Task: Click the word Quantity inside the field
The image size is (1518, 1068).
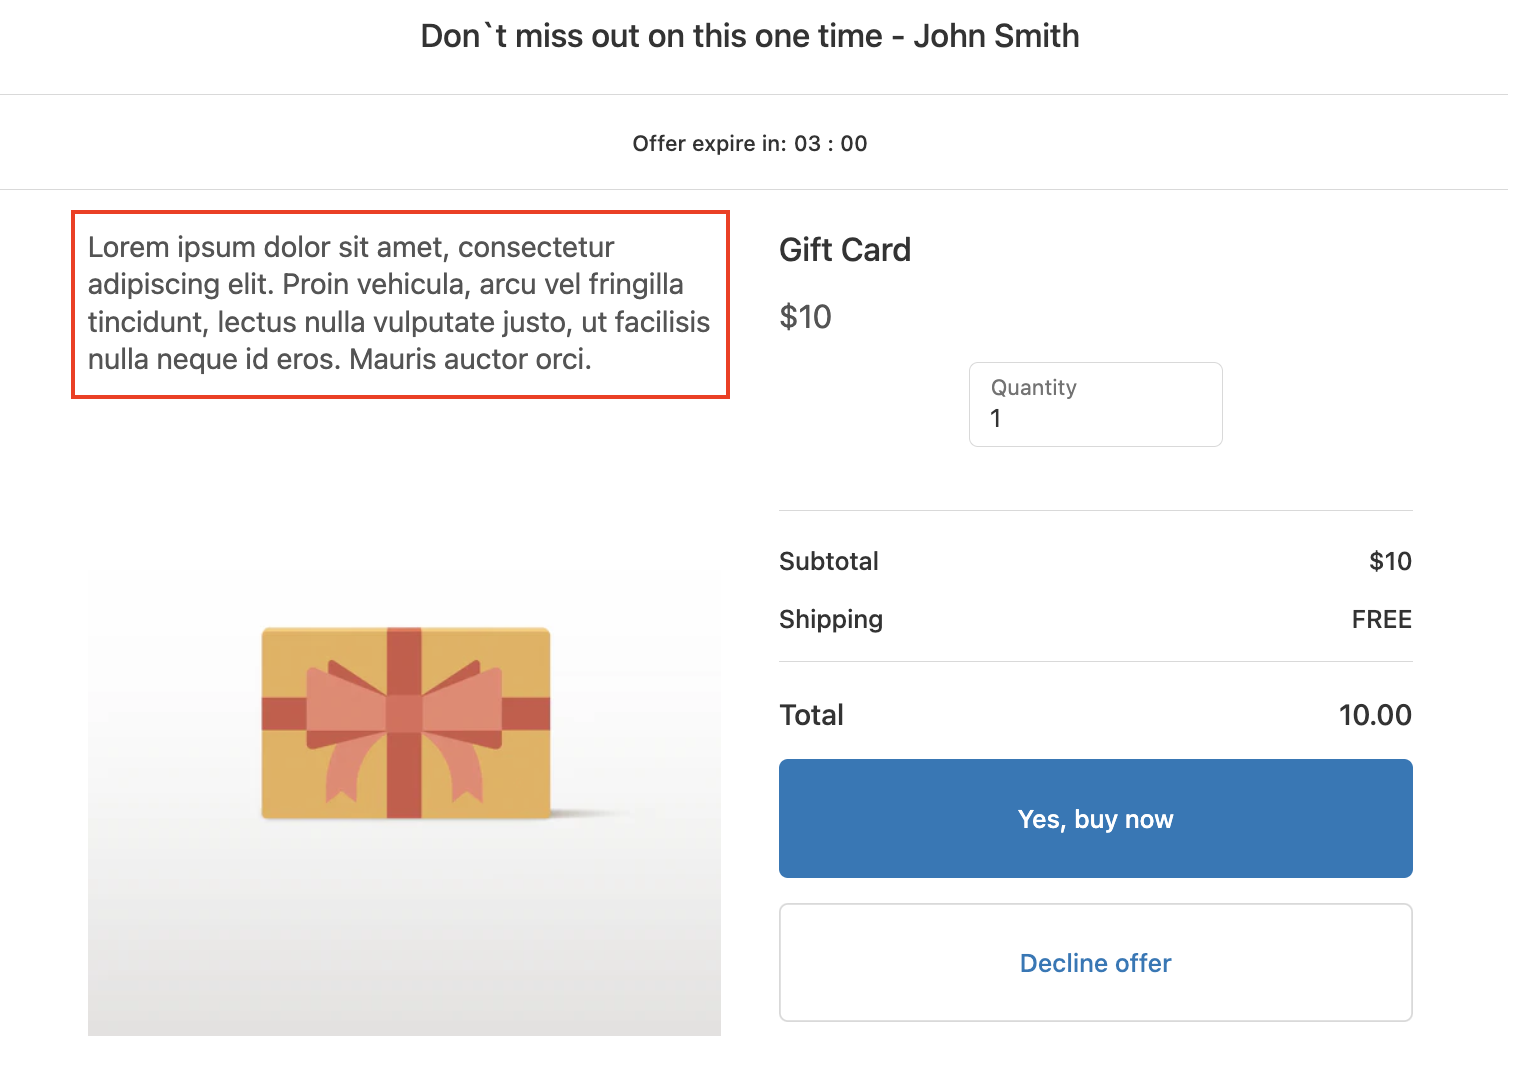Action: click(x=1033, y=388)
